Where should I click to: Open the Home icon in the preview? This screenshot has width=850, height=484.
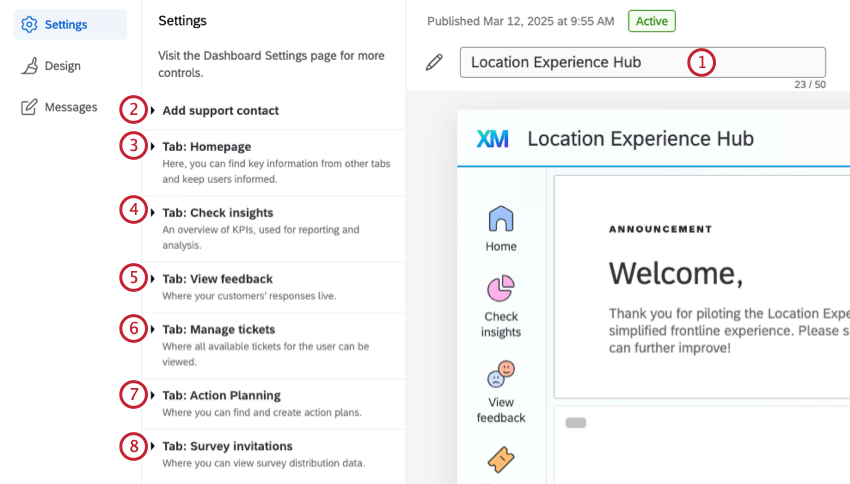point(501,218)
